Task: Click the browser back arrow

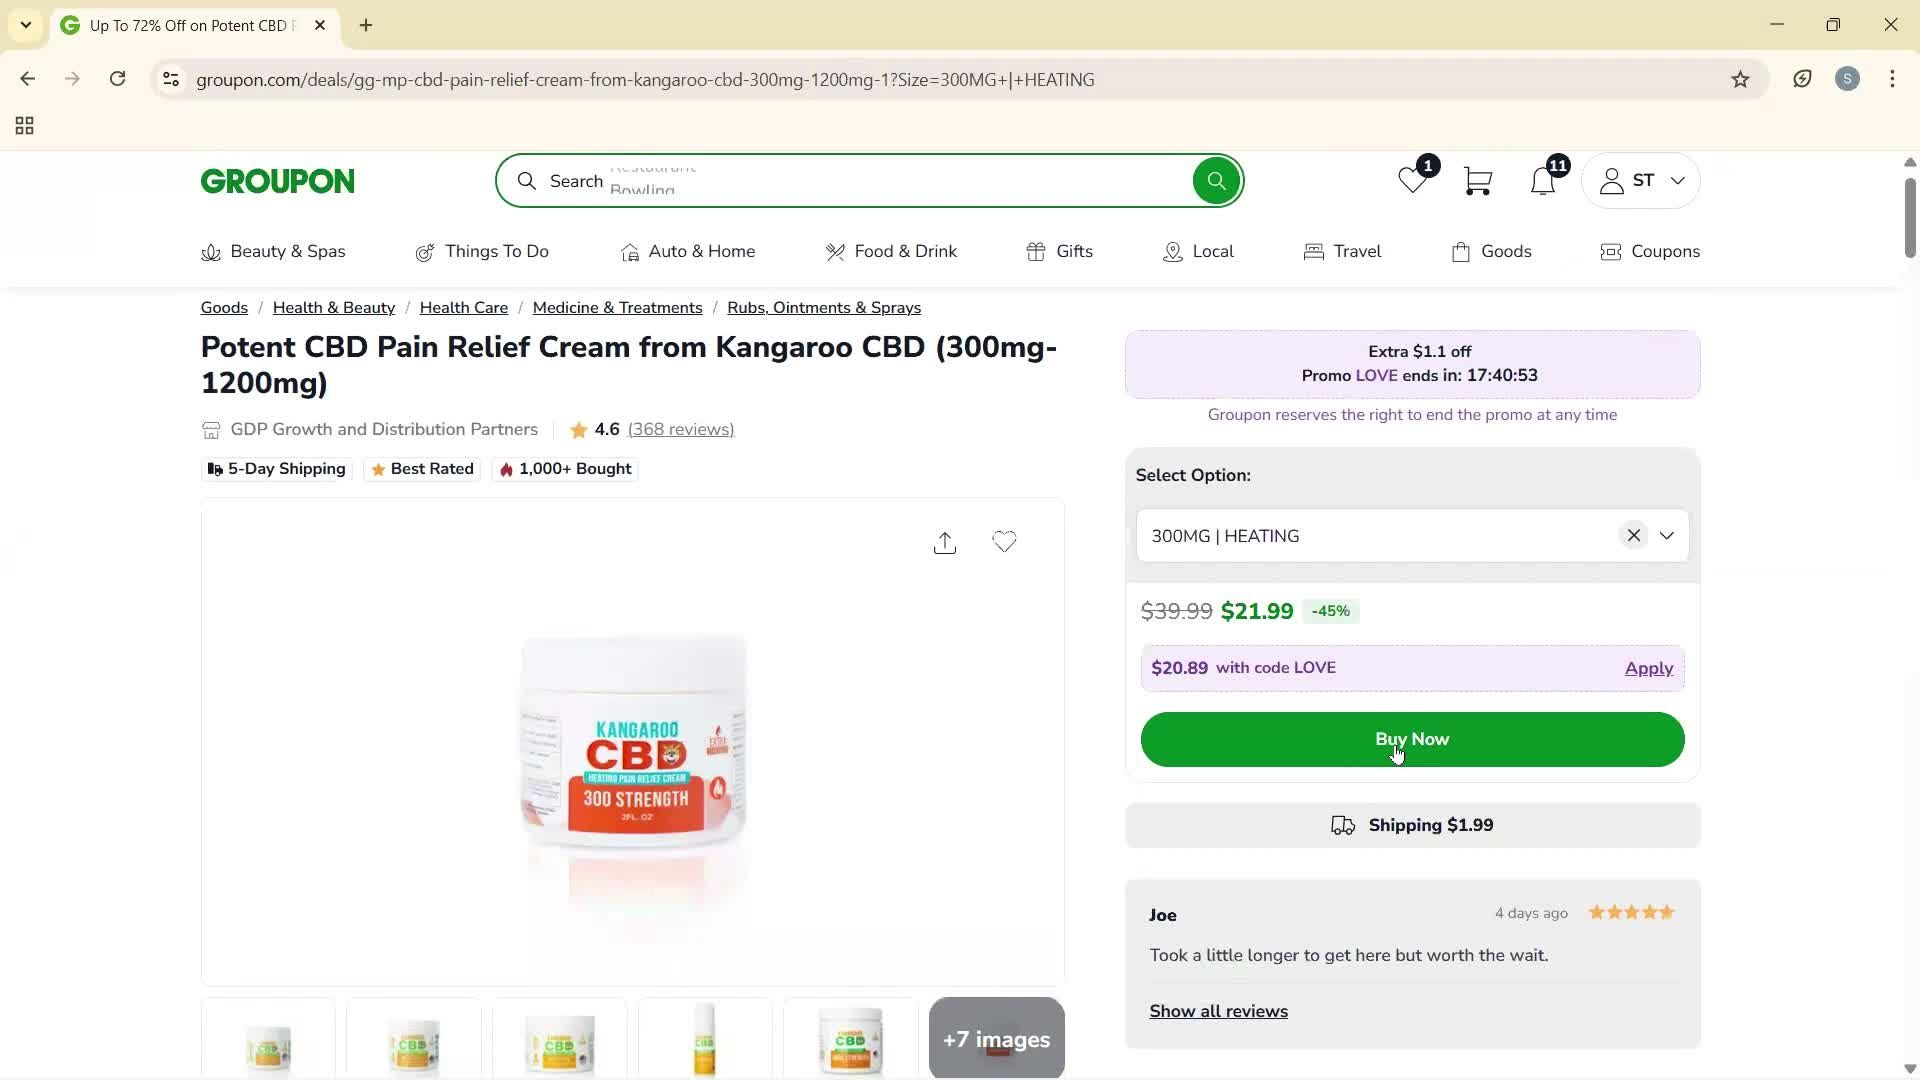Action: 27,79
